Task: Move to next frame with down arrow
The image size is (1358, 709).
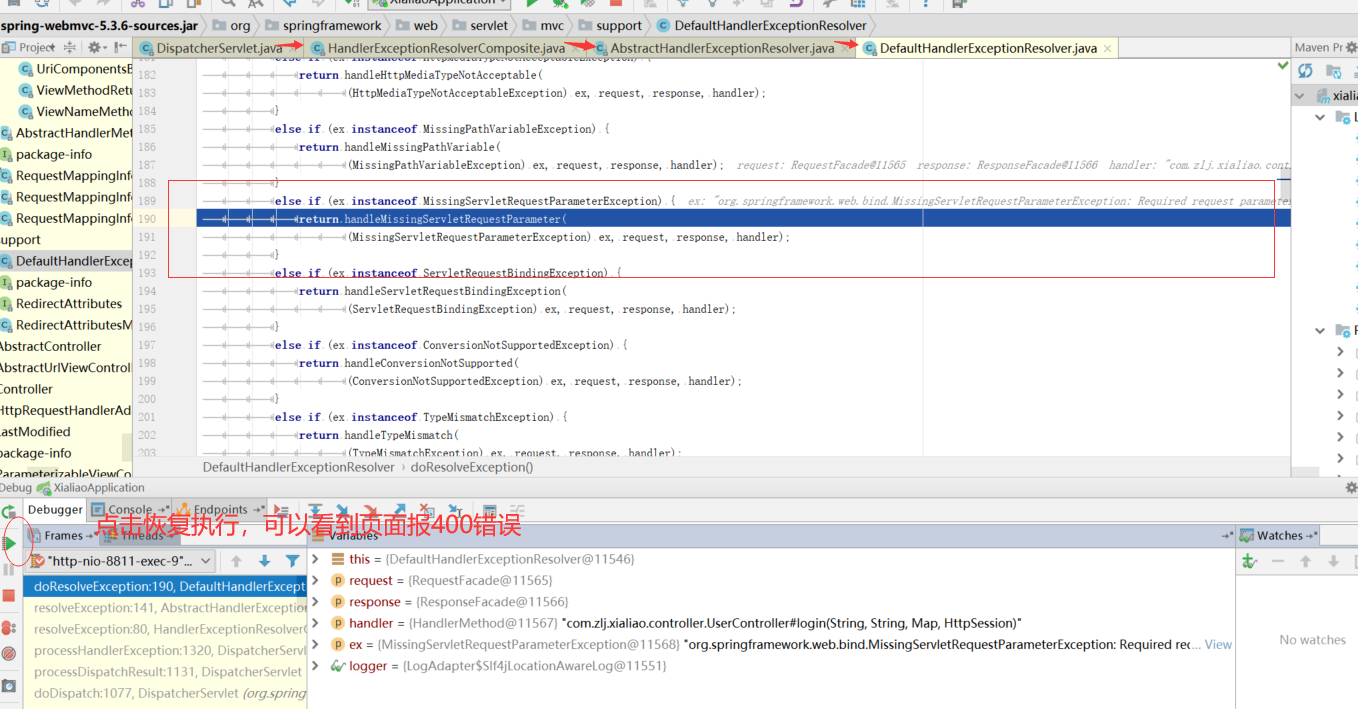Action: pos(264,562)
